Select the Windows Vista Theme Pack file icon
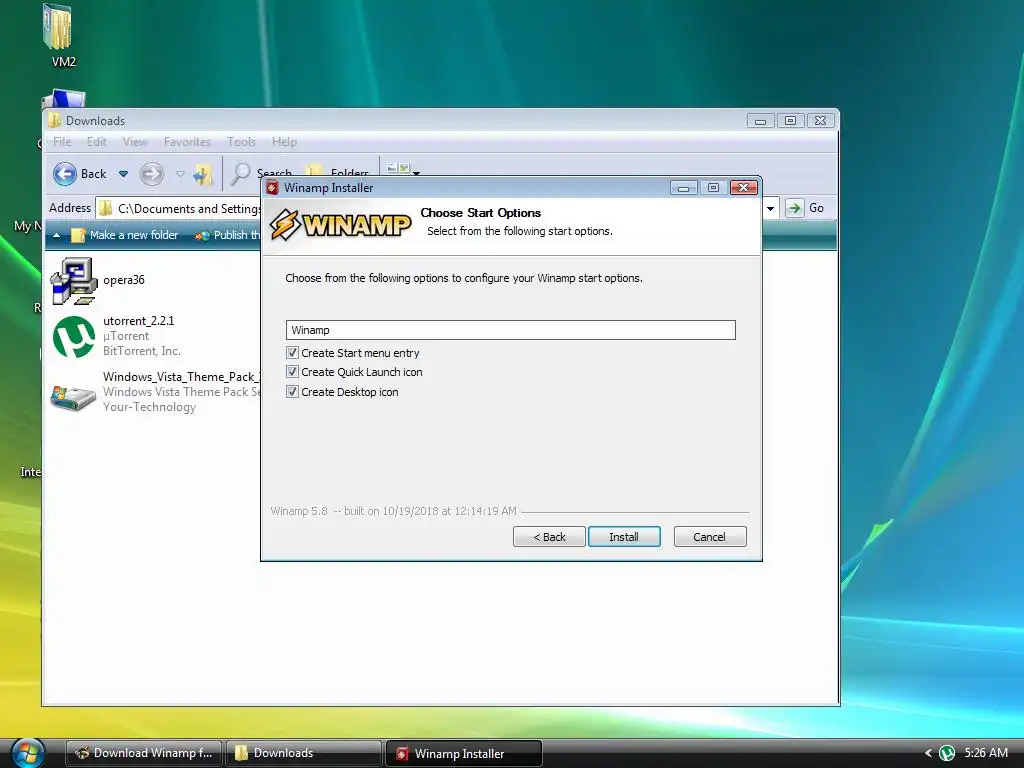This screenshot has width=1024, height=768. pyautogui.click(x=73, y=396)
